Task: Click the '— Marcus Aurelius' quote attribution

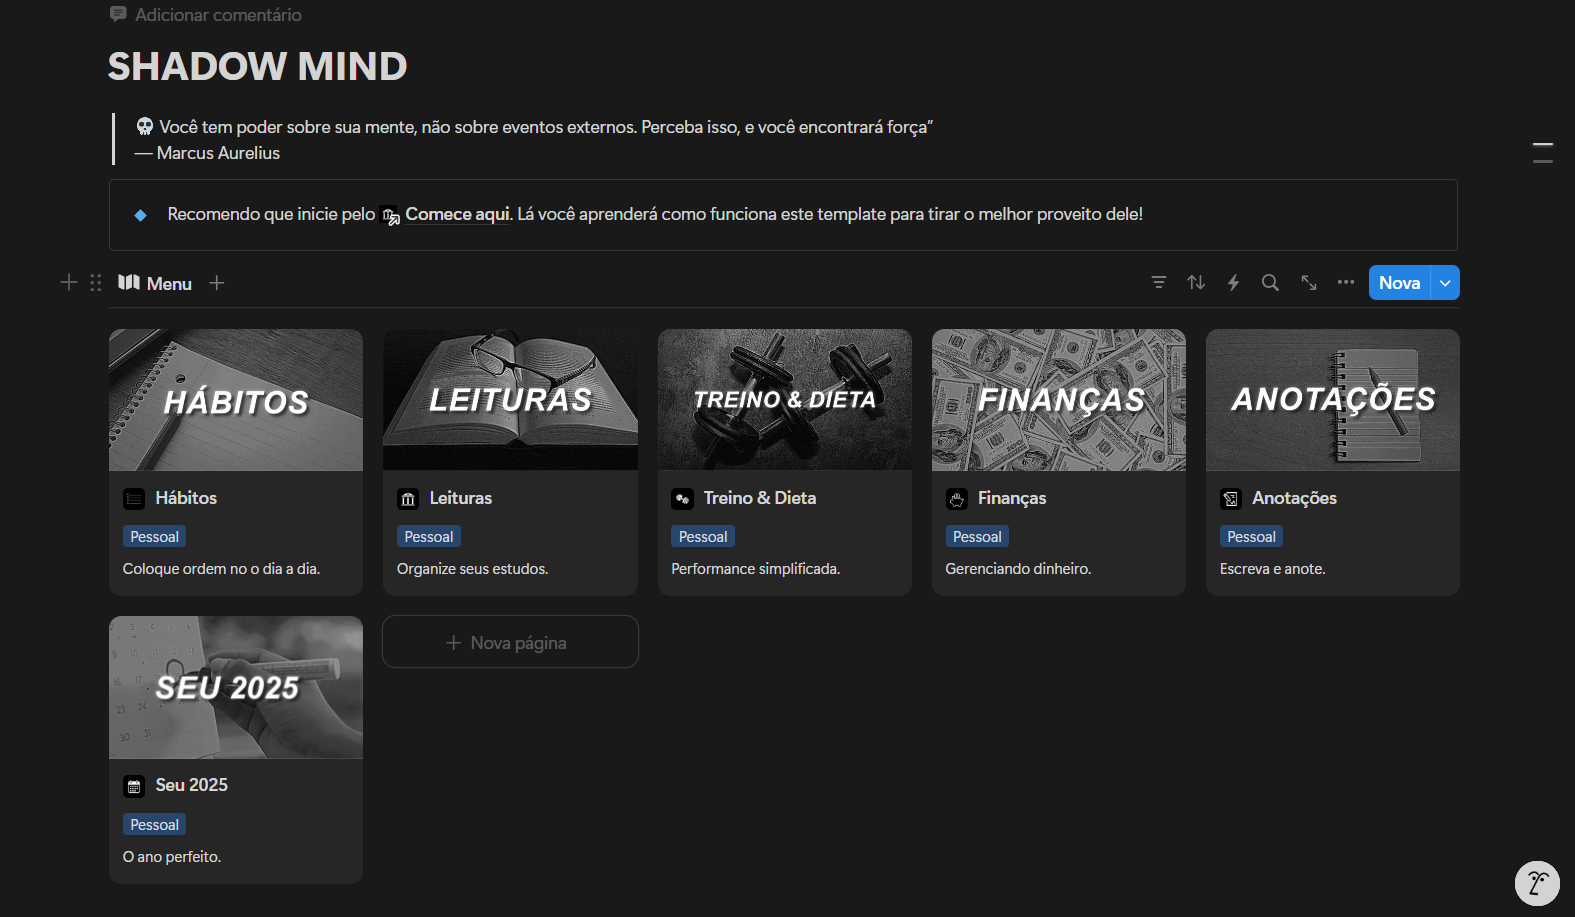Action: tap(208, 153)
